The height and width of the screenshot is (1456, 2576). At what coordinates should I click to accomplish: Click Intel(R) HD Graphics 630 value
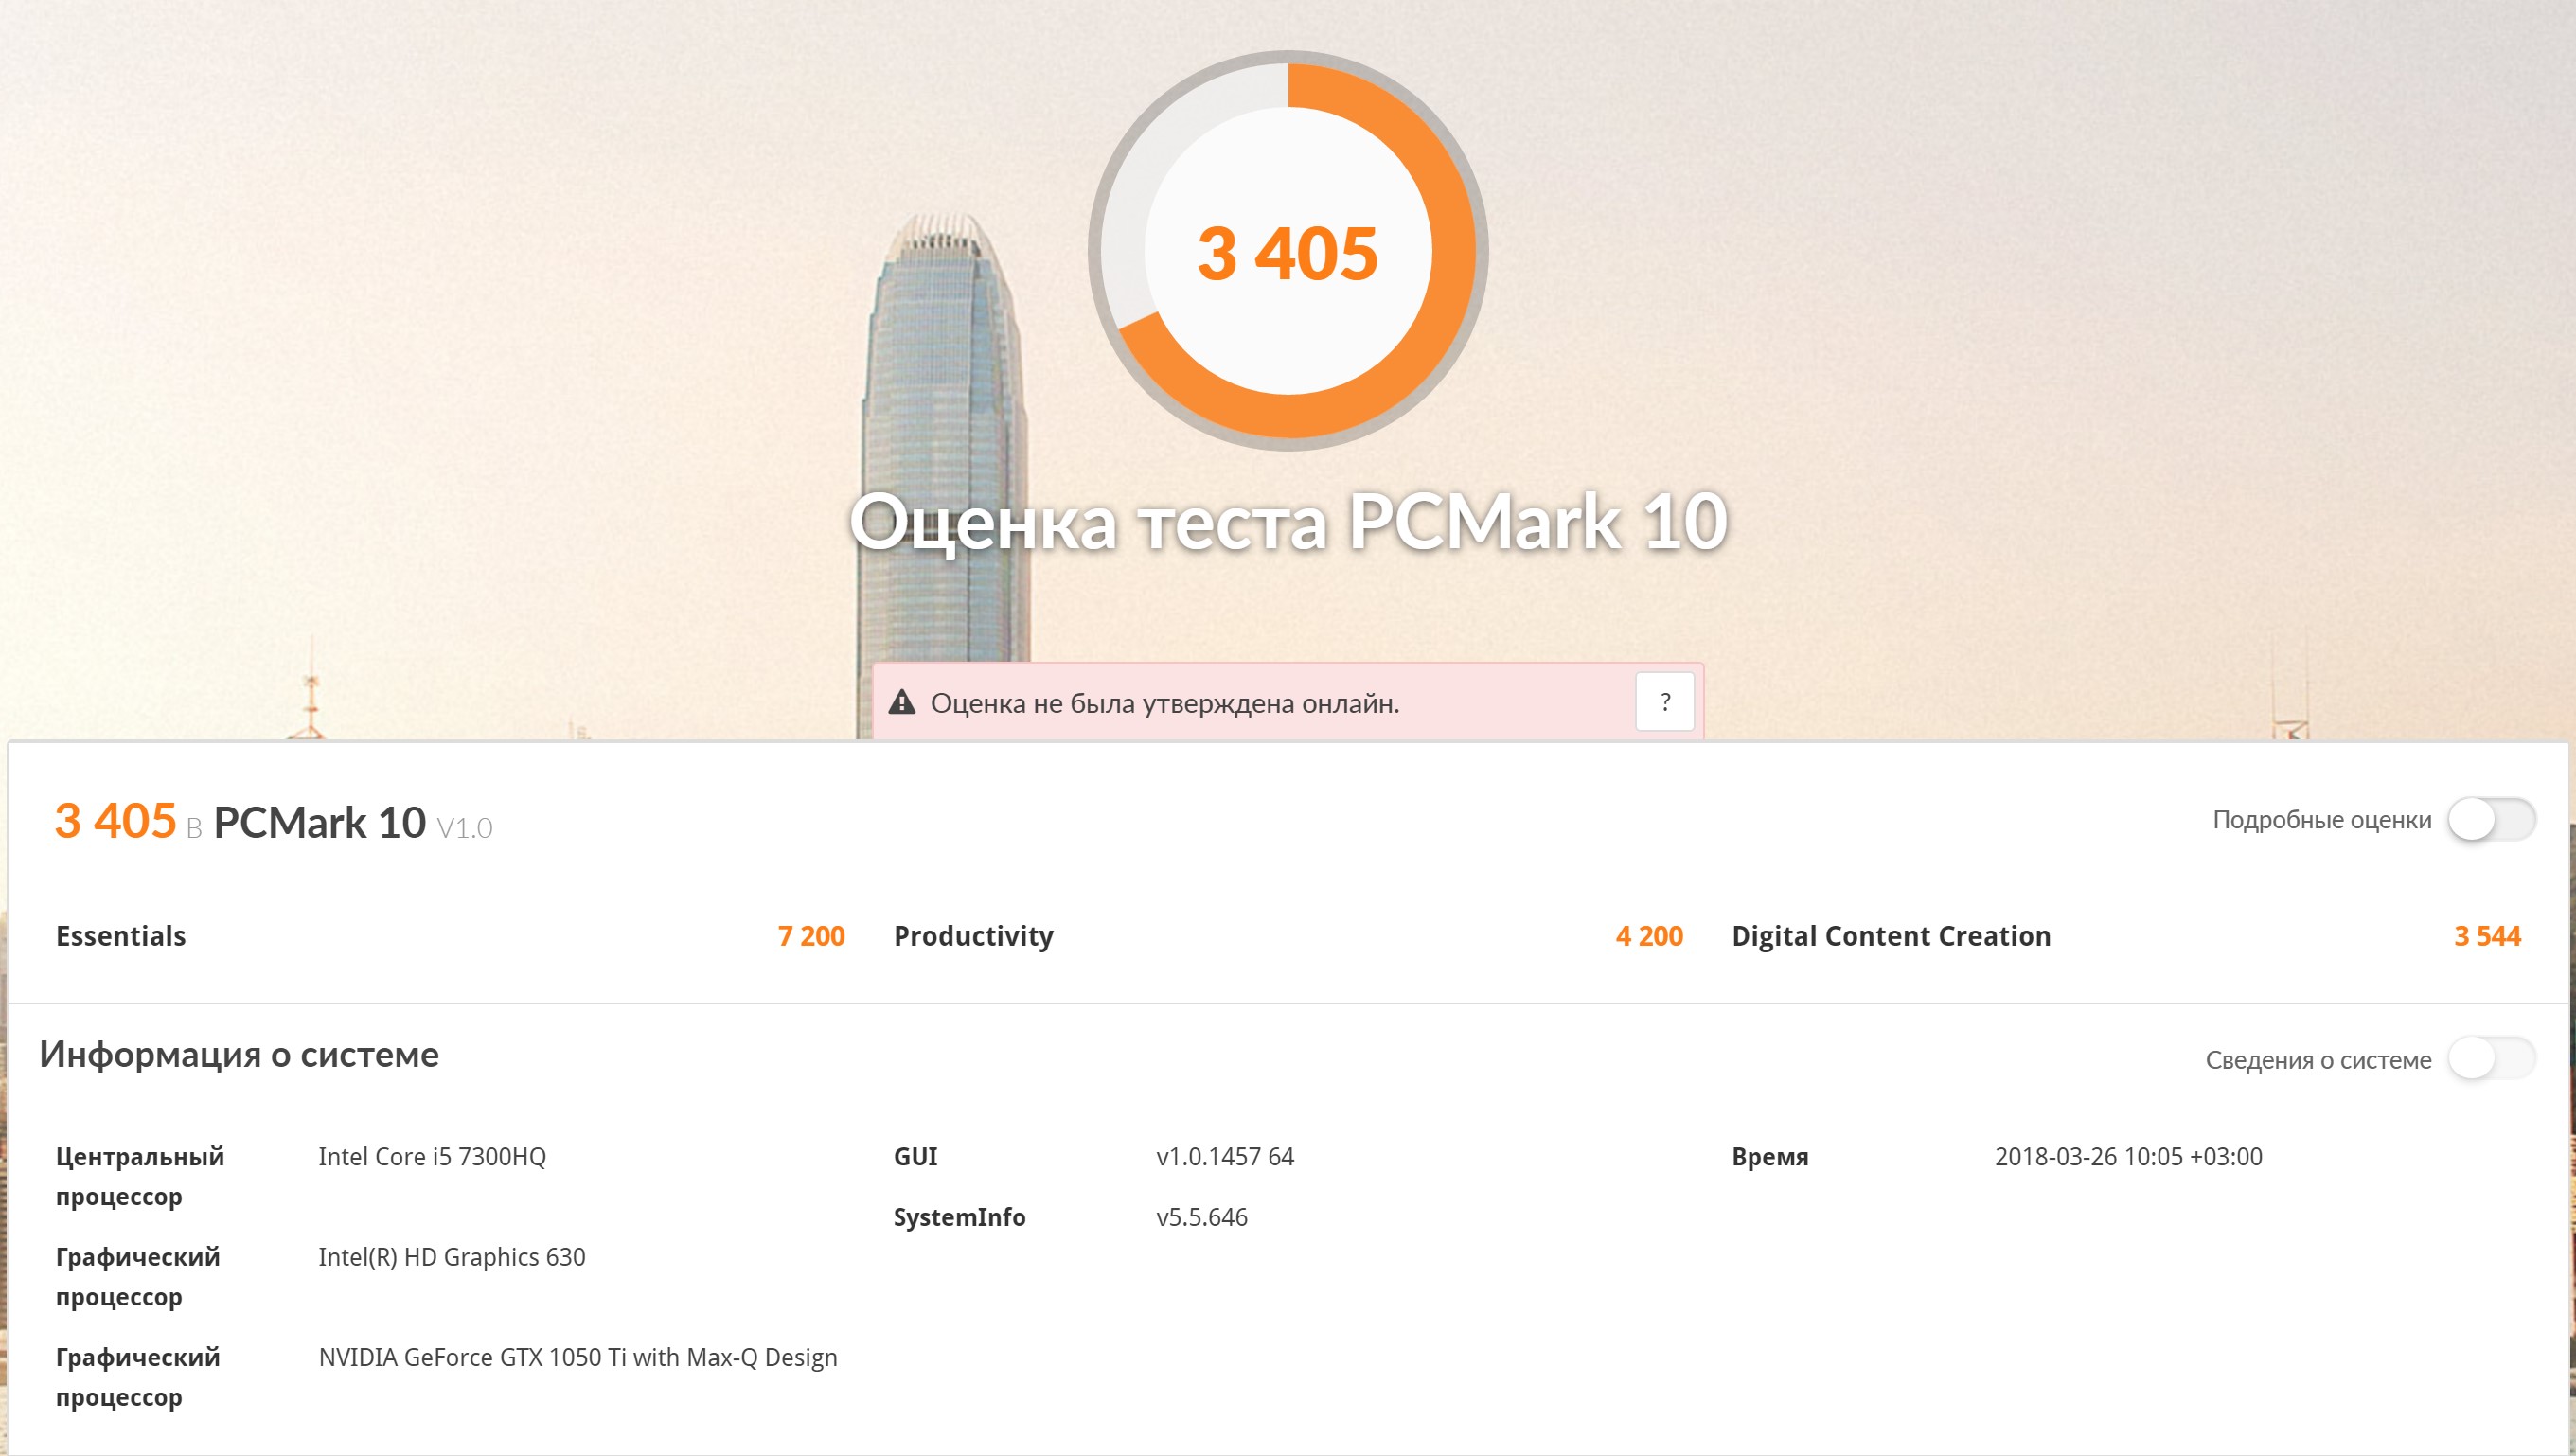pyautogui.click(x=452, y=1257)
